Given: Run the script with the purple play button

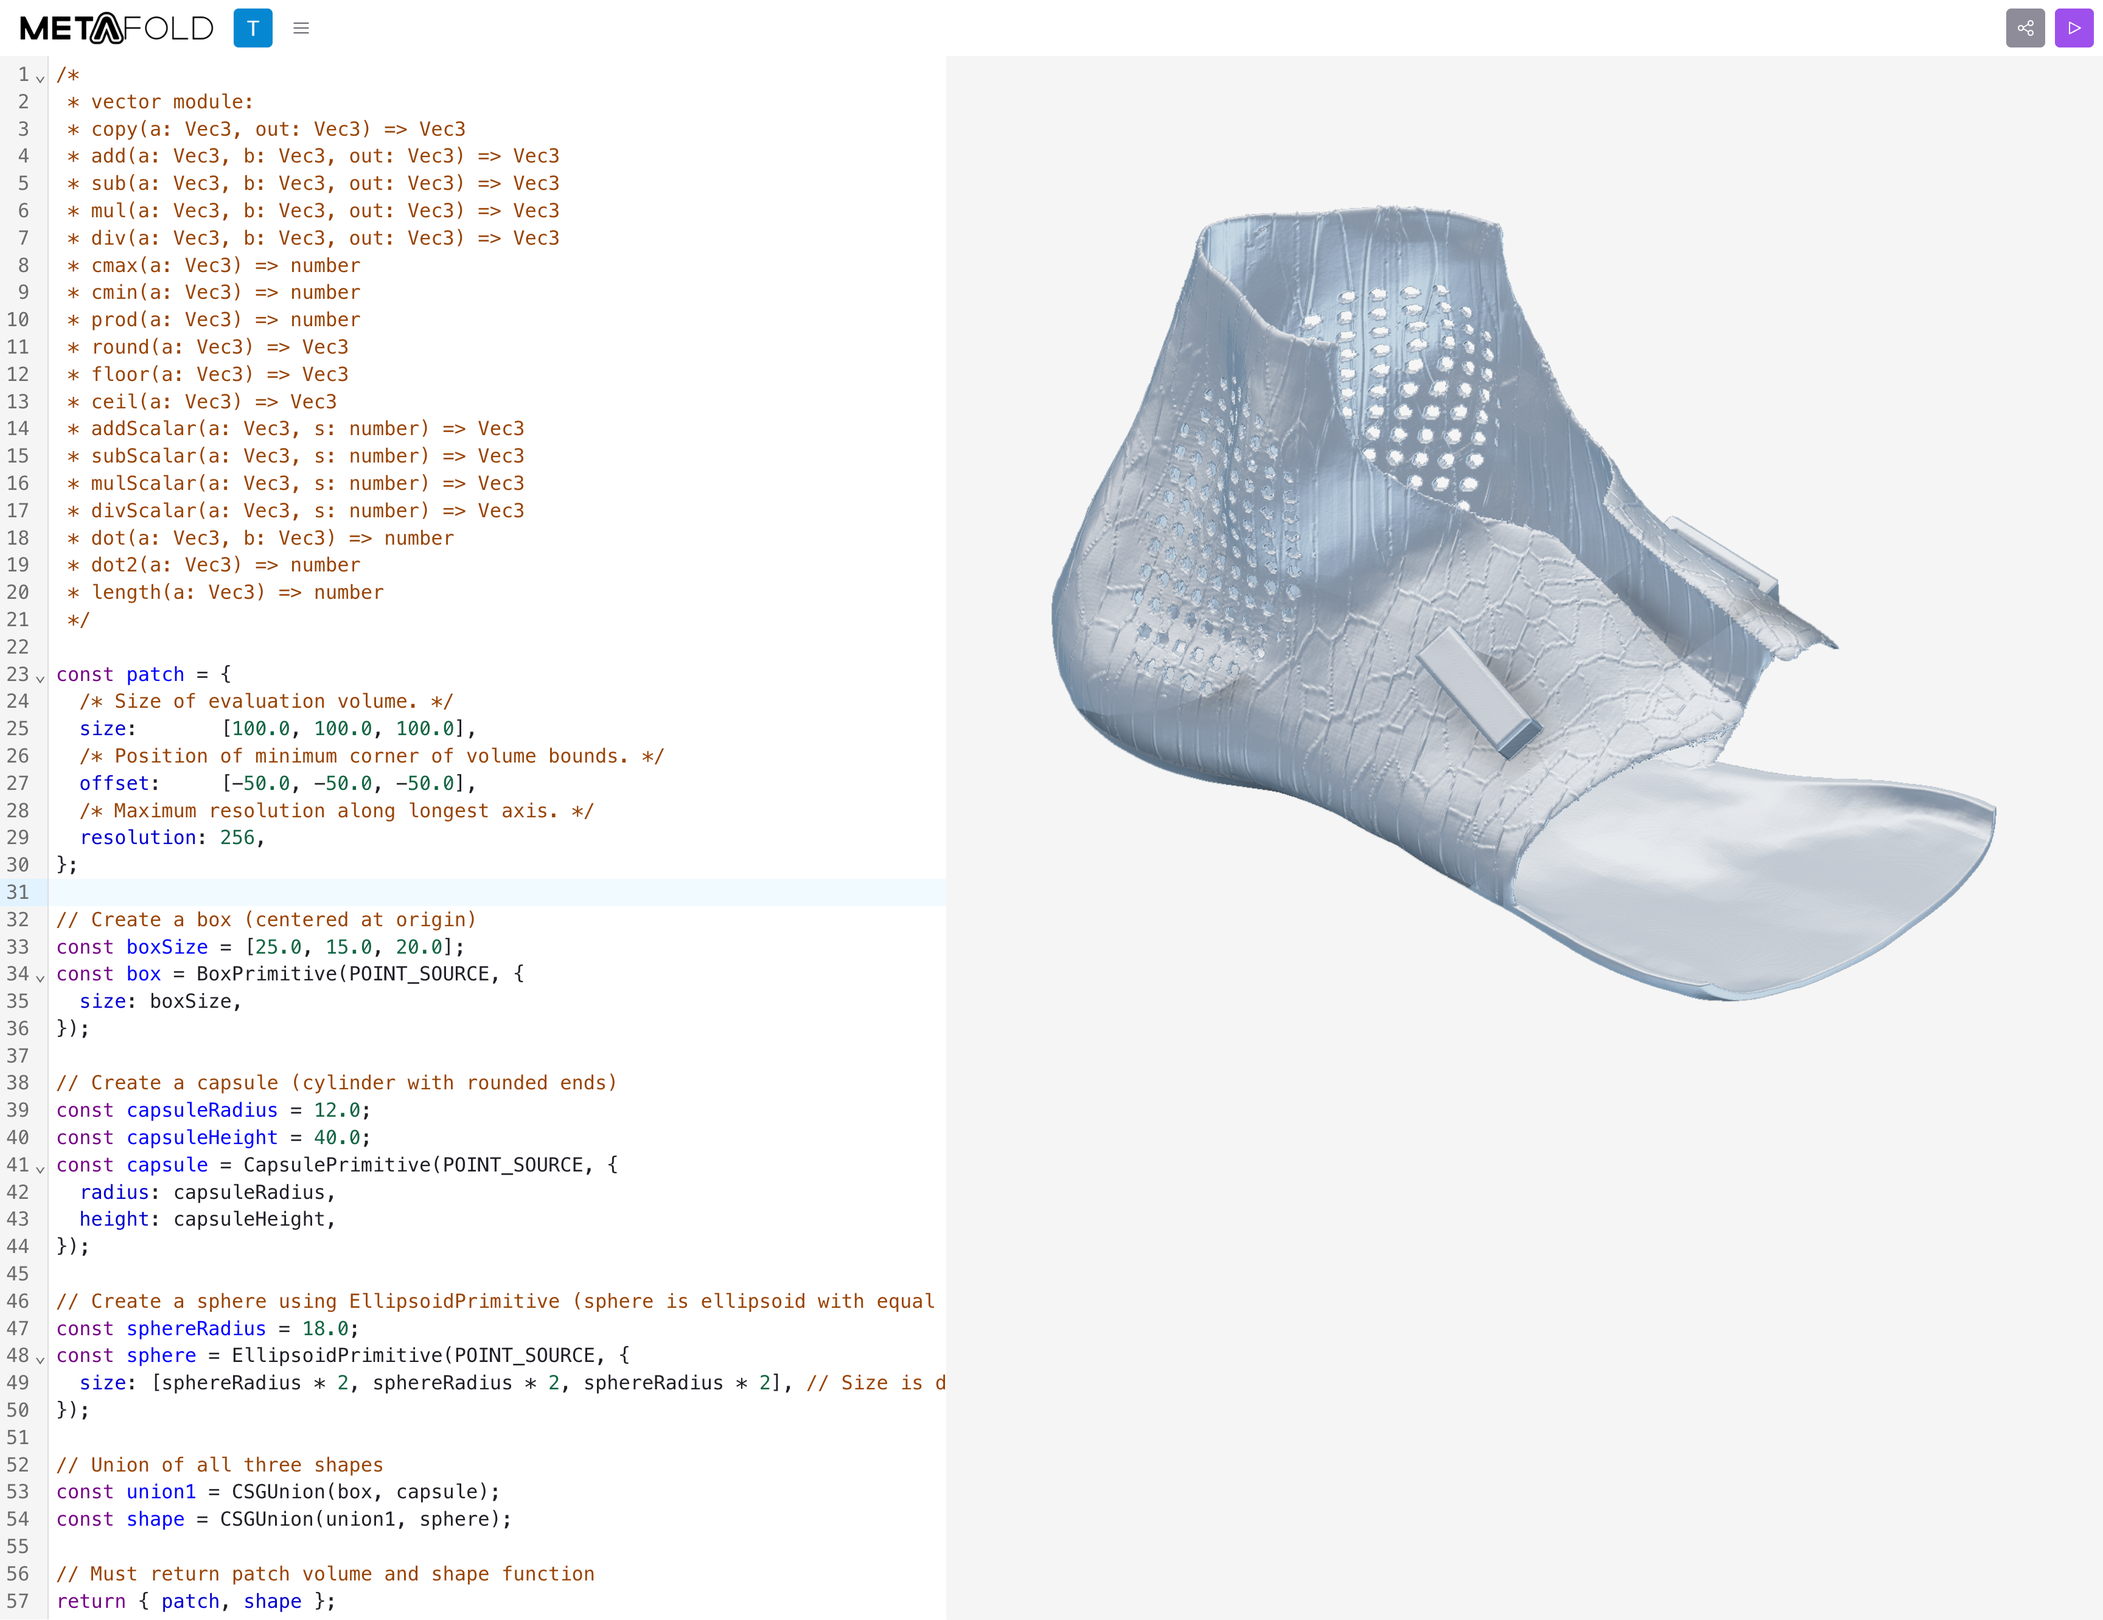Looking at the screenshot, I should (x=2074, y=28).
